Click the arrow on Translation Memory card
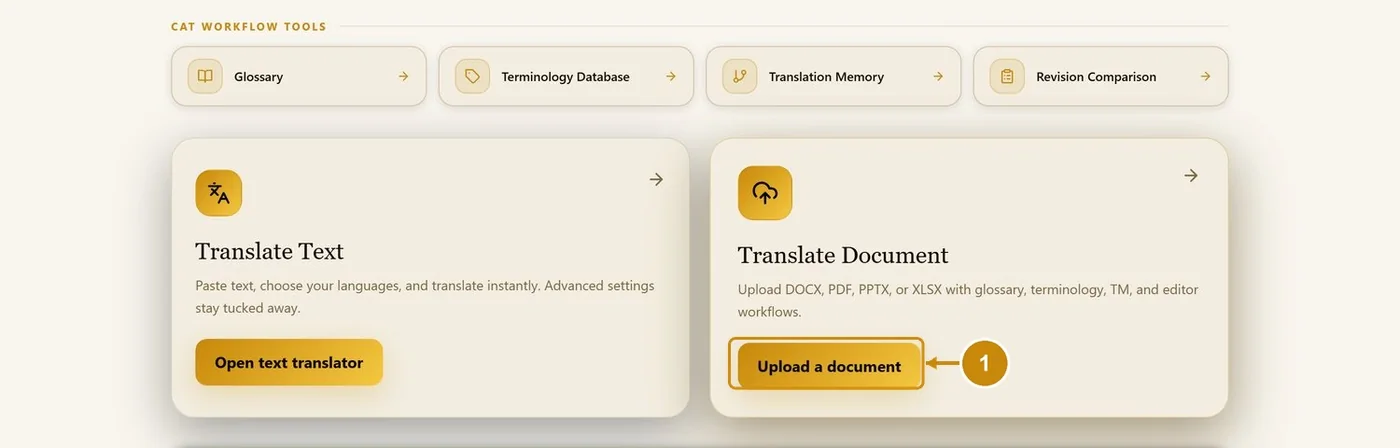The width and height of the screenshot is (1400, 448). click(x=938, y=76)
